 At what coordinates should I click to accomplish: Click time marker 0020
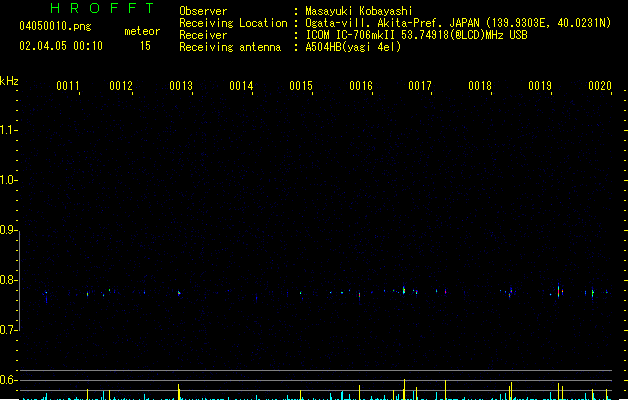[x=600, y=86]
